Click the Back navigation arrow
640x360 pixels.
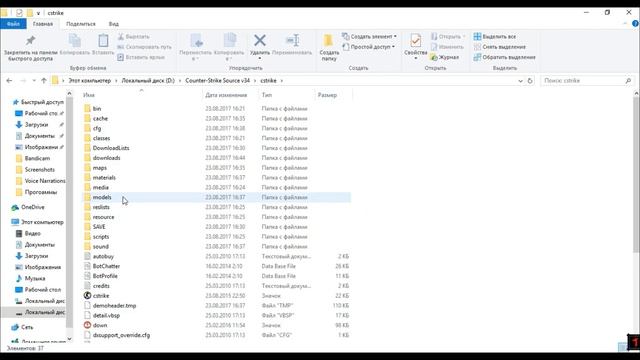pyautogui.click(x=9, y=81)
